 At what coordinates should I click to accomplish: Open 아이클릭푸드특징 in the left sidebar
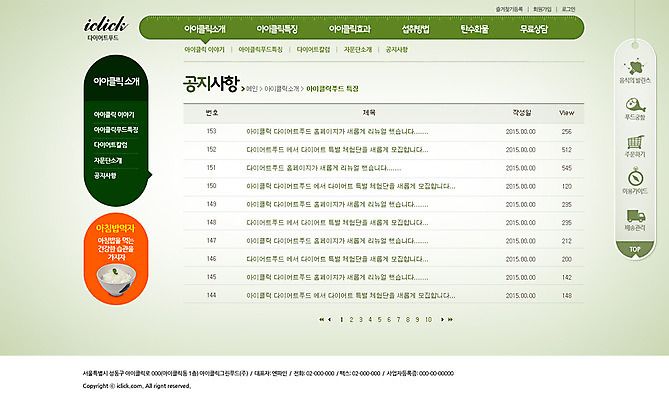116,130
